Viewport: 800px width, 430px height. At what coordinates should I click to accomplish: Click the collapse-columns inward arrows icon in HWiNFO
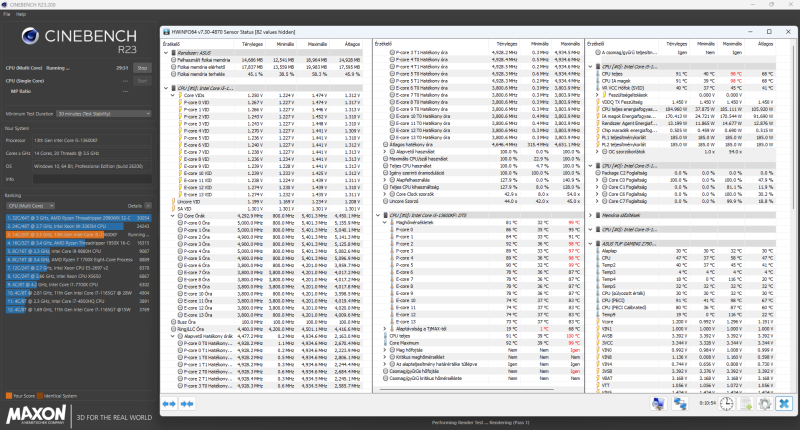pos(187,404)
